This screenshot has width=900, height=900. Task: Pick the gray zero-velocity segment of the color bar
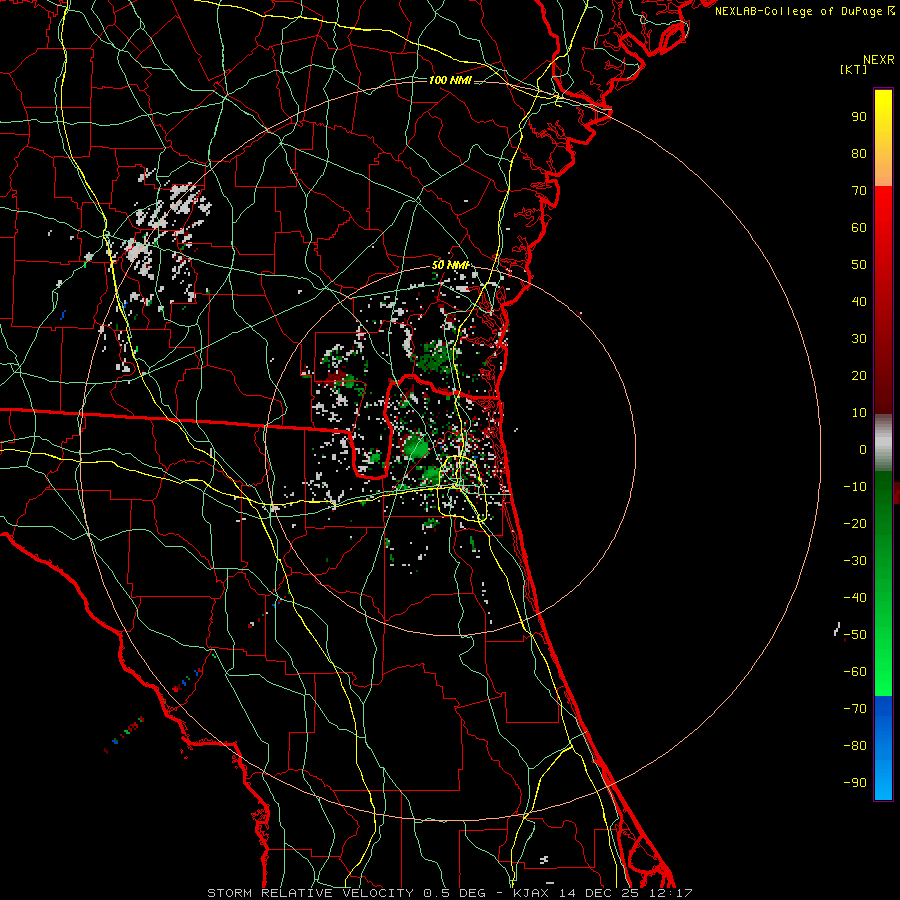[x=883, y=443]
